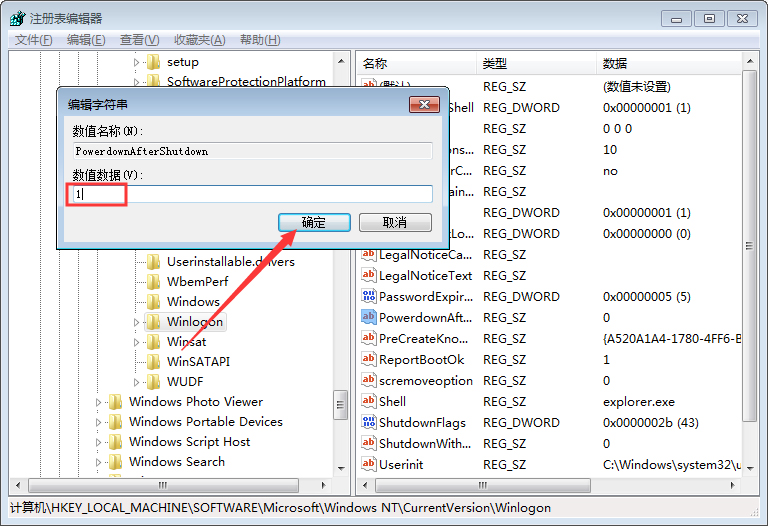The width and height of the screenshot is (768, 526).
Task: Expand the Windows Search tree node
Action: [99, 462]
